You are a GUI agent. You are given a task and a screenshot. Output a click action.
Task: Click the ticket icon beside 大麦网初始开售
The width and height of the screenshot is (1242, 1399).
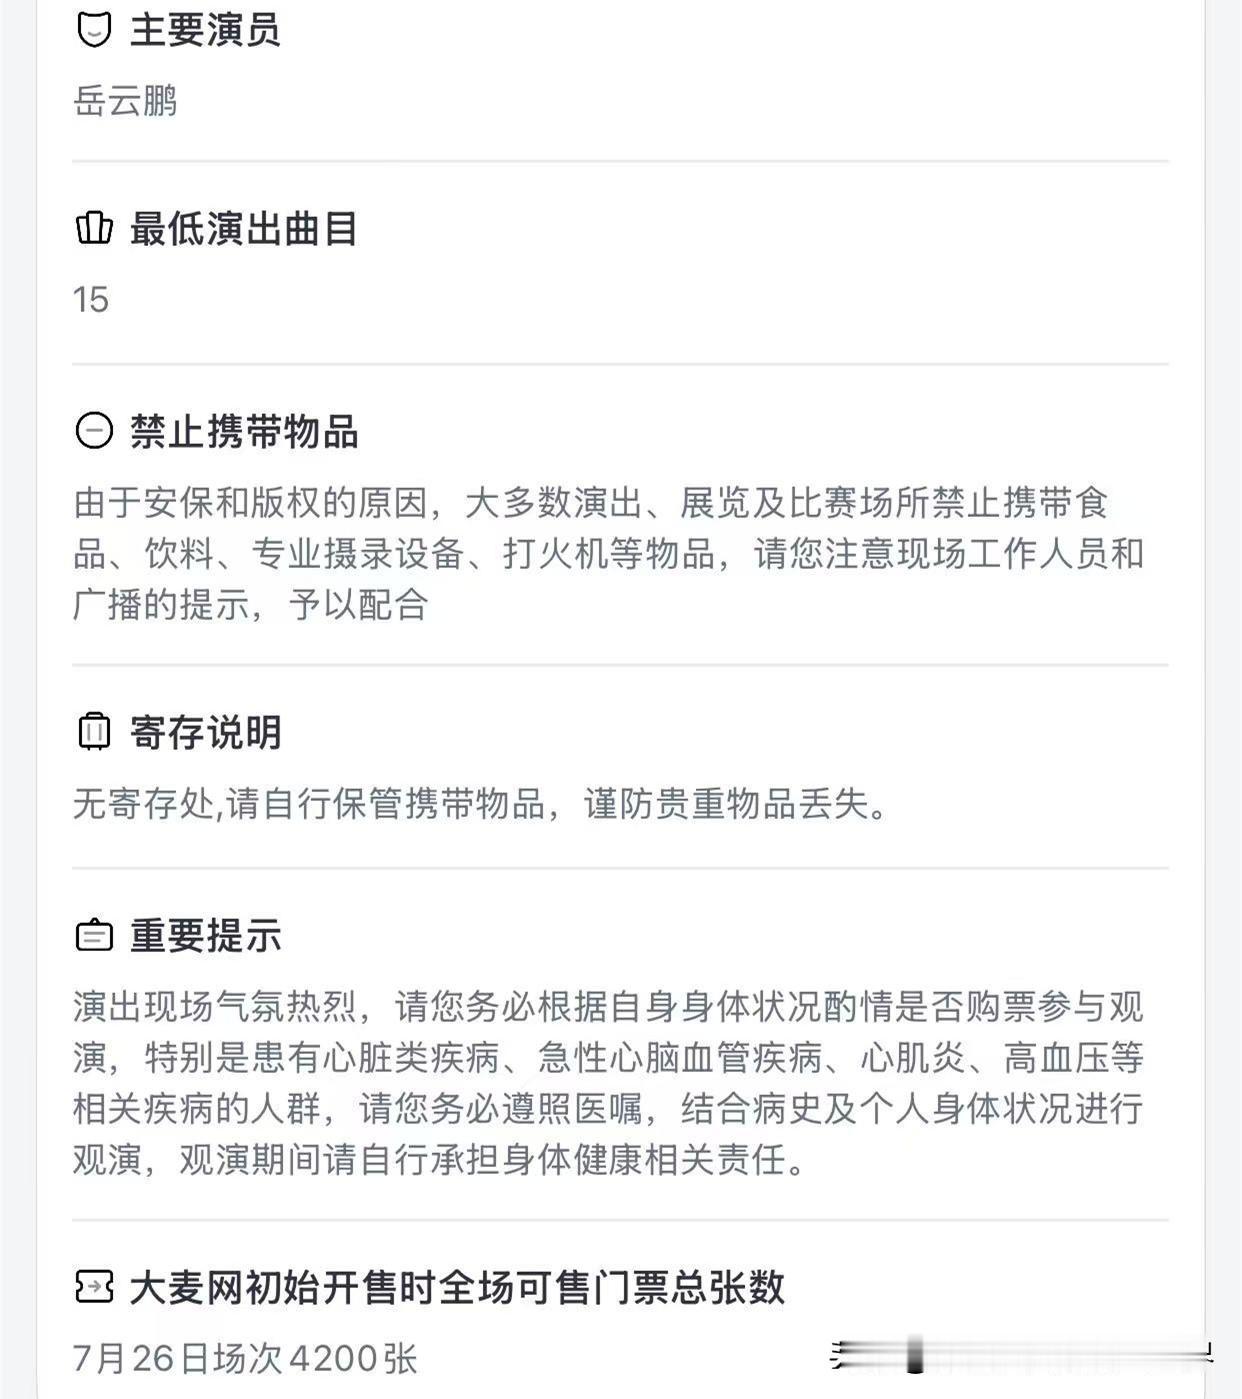tap(94, 1286)
